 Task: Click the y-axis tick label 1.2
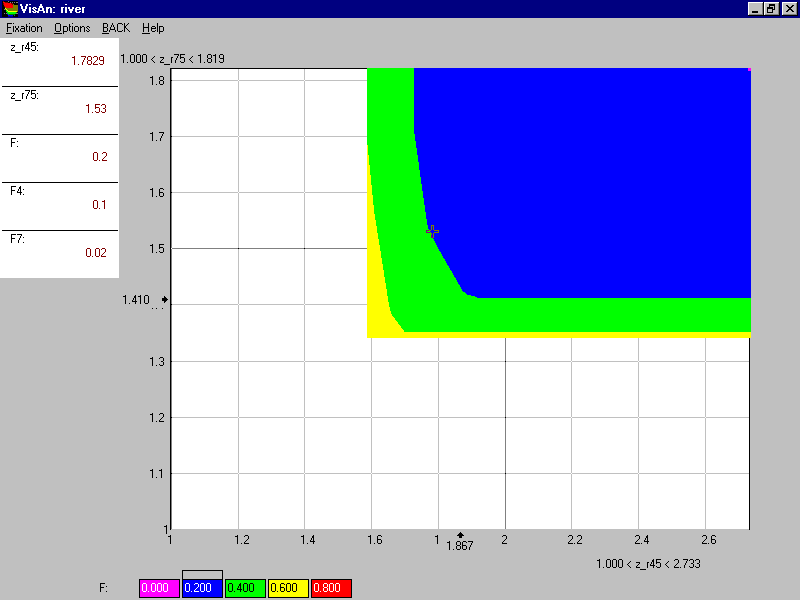click(157, 418)
